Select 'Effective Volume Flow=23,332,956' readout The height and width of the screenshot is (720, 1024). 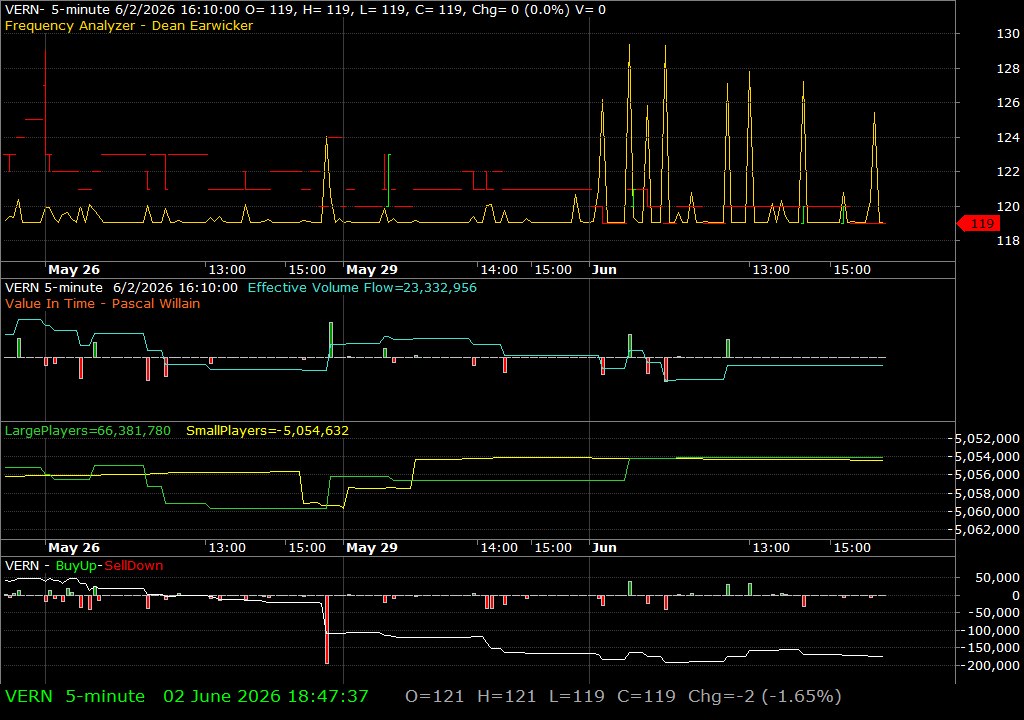tap(362, 287)
